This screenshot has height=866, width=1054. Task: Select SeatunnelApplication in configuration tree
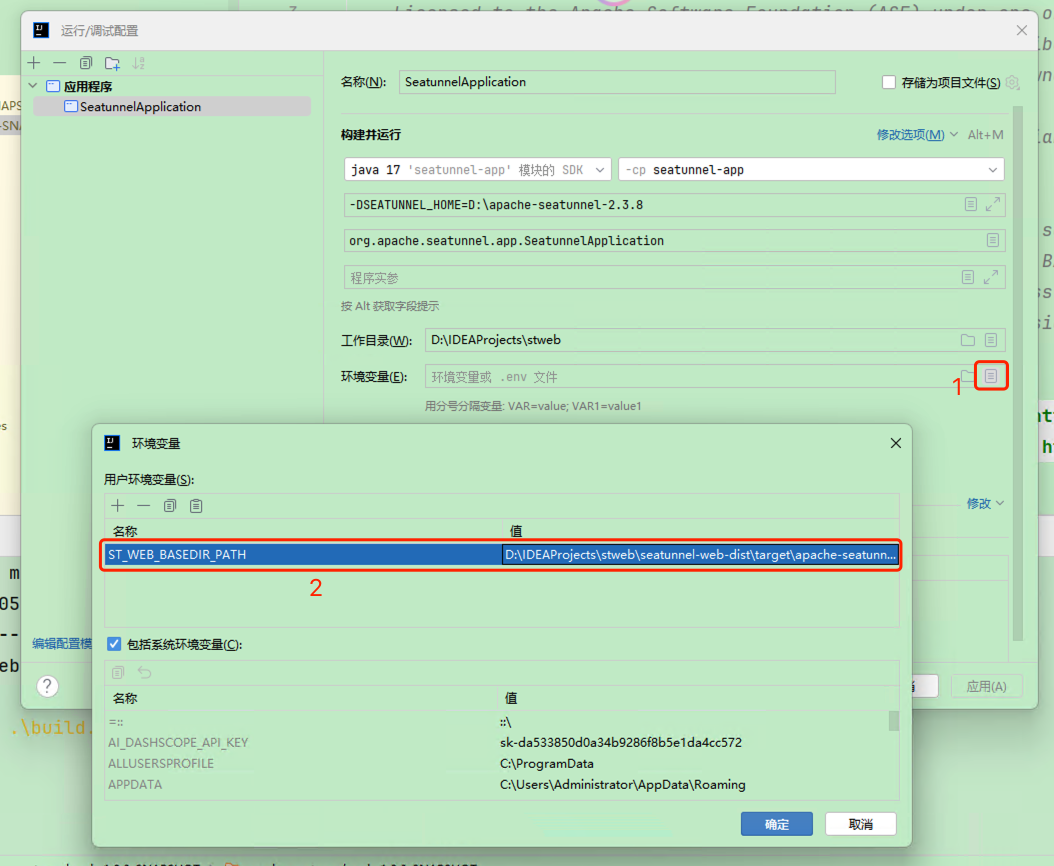tap(172, 106)
